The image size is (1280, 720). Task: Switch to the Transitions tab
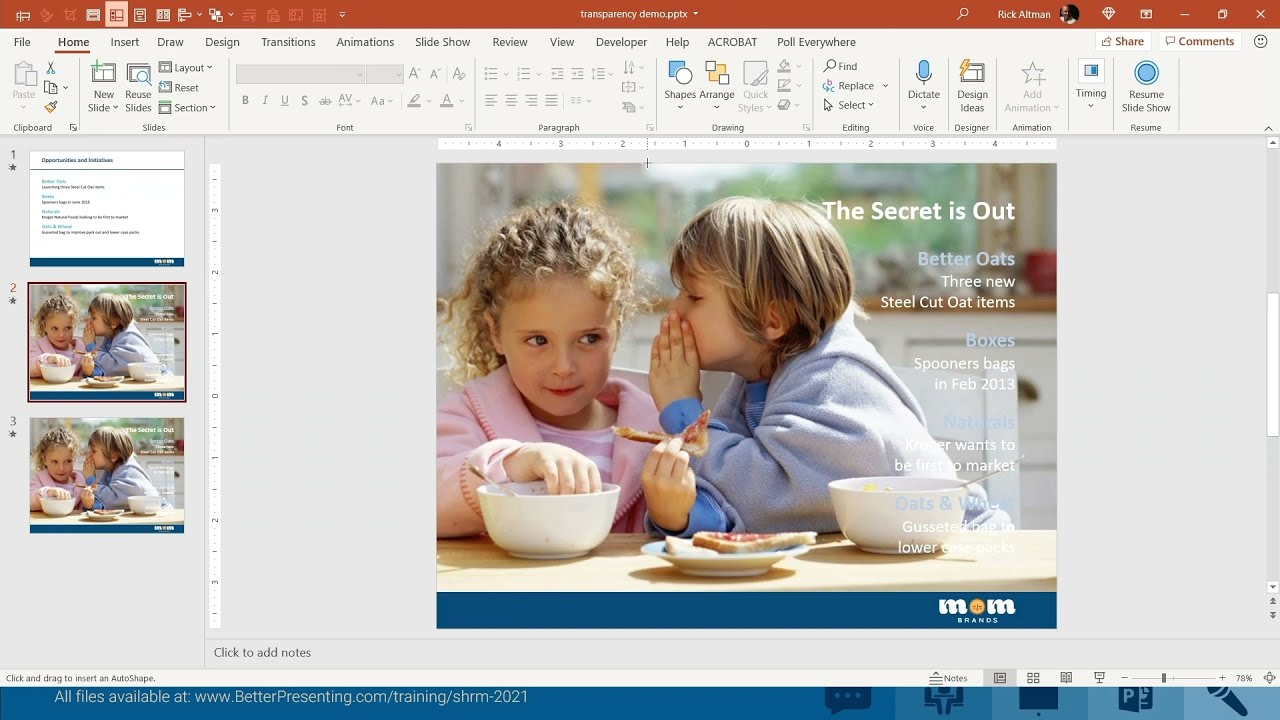[x=288, y=42]
